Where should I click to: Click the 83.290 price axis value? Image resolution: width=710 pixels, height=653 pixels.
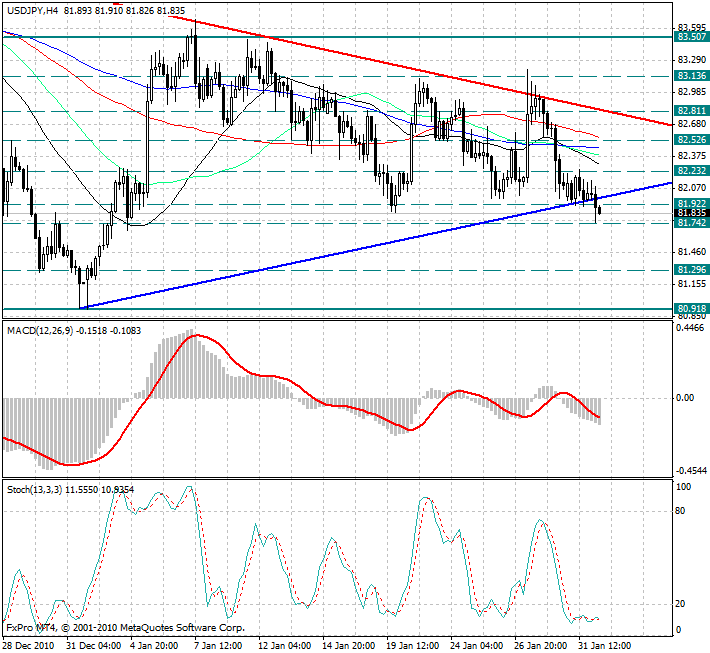(x=692, y=60)
